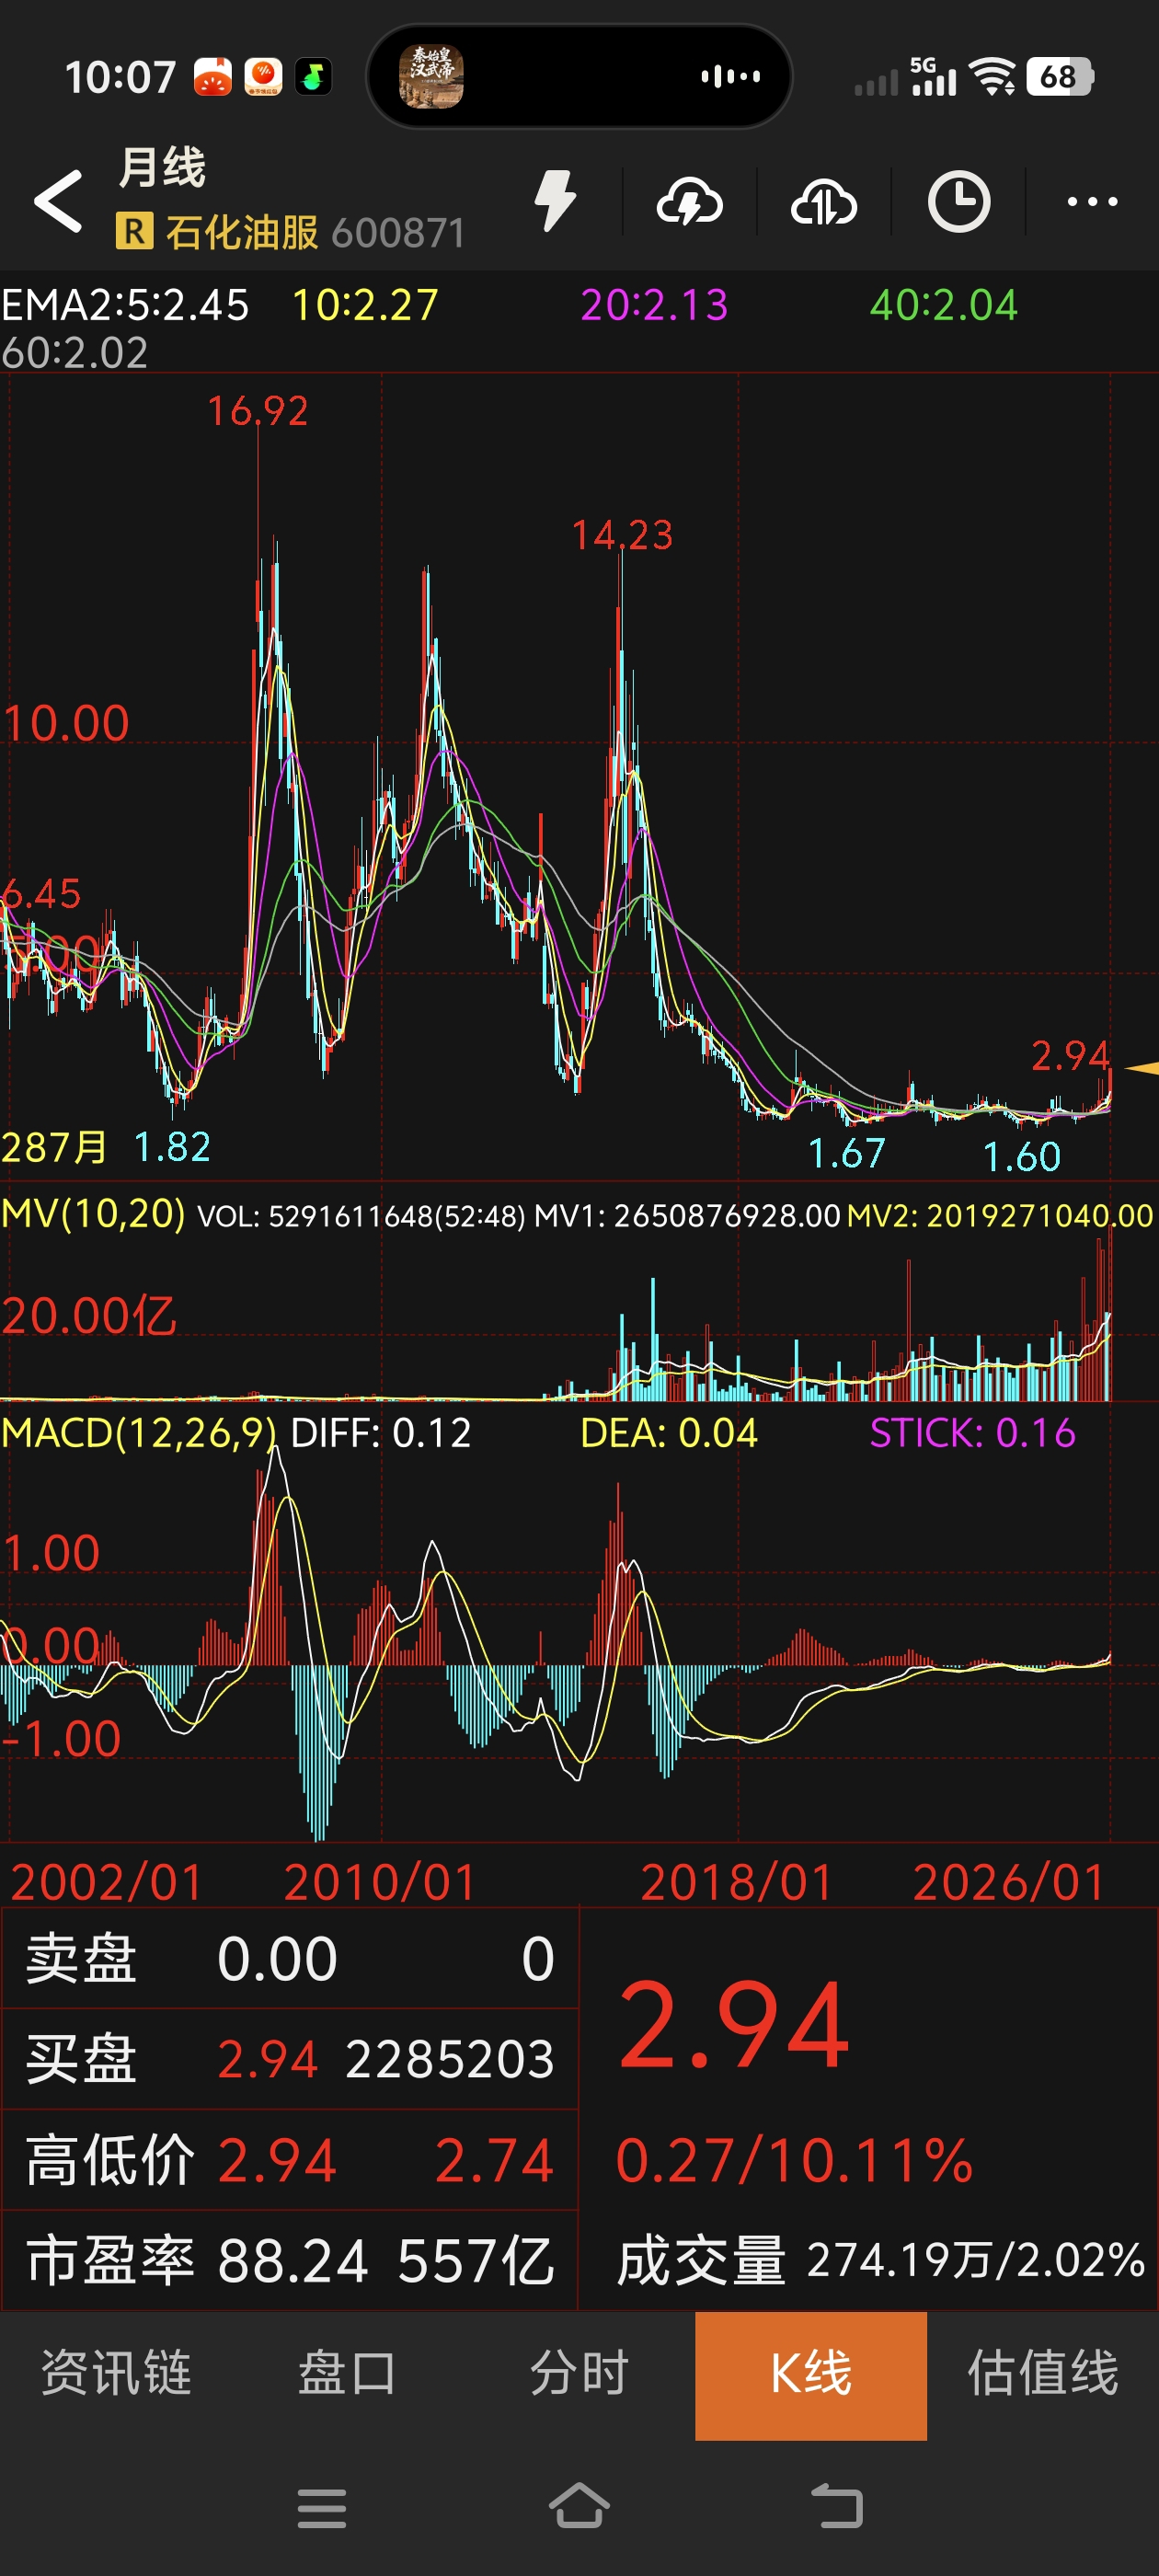This screenshot has width=1159, height=2576.
Task: Switch to 盘口 tab
Action: click(x=347, y=2374)
